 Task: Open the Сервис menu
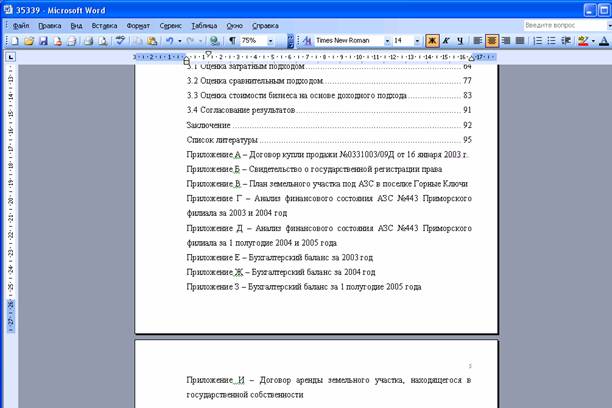171,26
